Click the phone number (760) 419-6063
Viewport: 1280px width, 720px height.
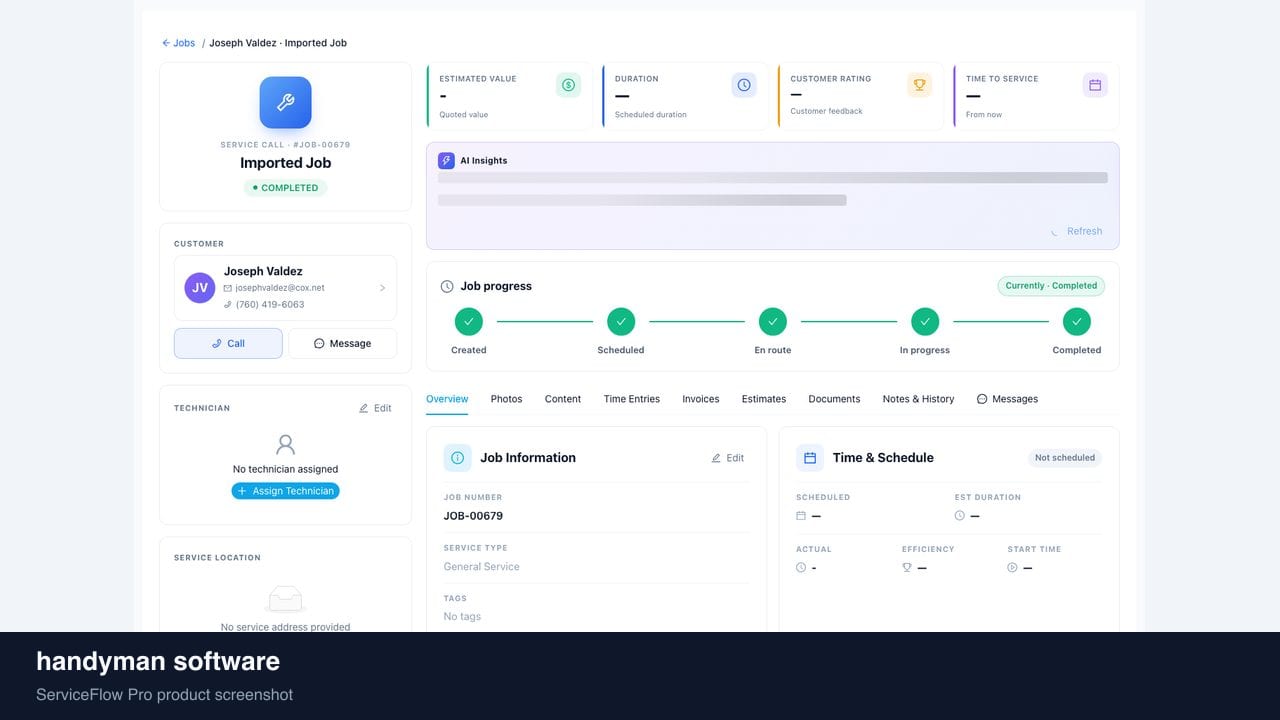click(x=270, y=305)
